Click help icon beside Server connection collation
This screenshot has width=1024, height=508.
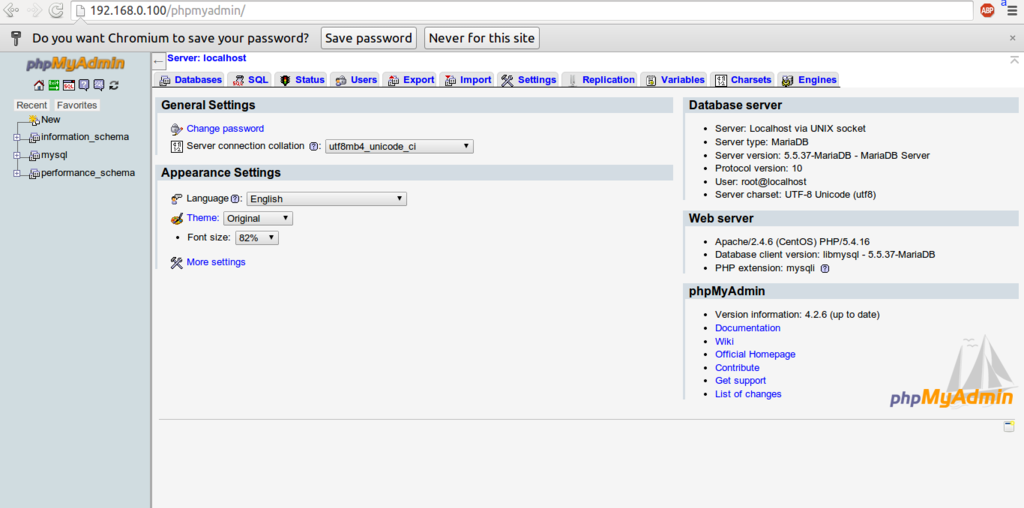(x=314, y=146)
